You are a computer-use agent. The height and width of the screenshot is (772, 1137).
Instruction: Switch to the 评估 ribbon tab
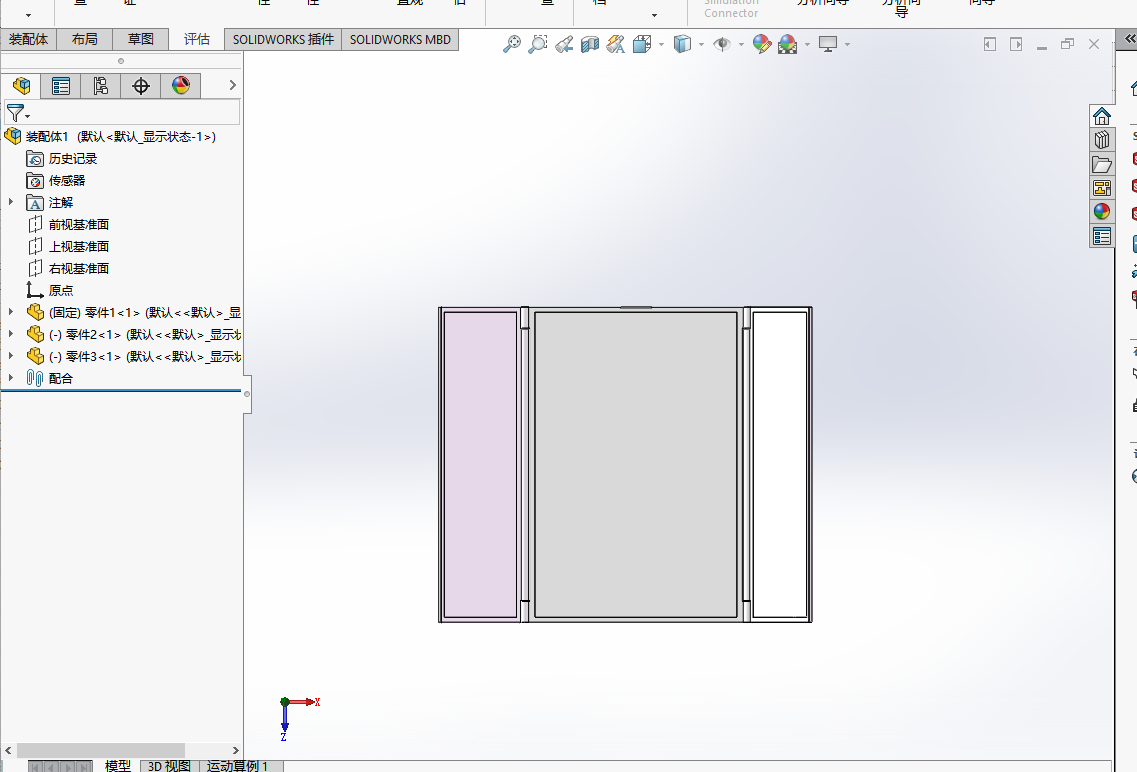tap(197, 39)
